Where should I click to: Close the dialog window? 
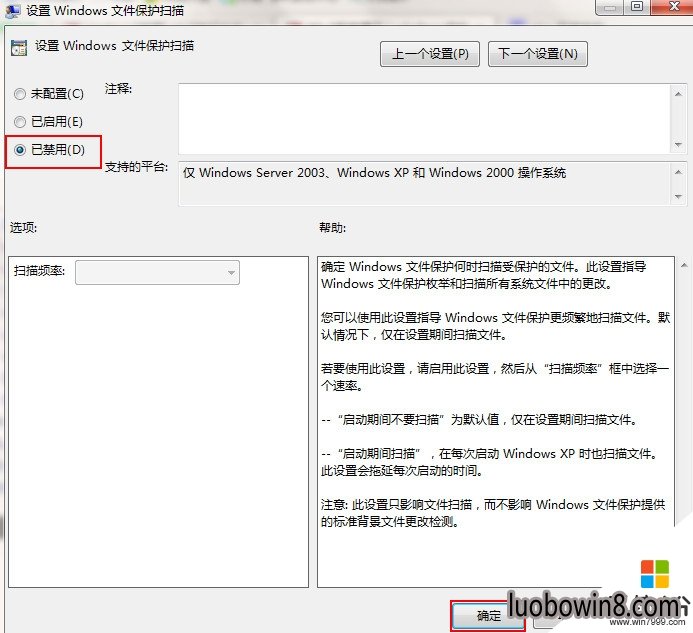pos(673,8)
